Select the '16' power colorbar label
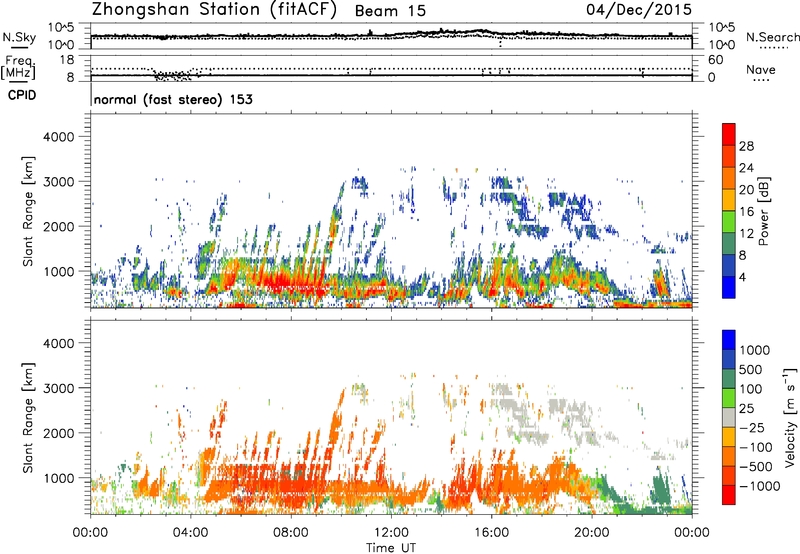The width and height of the screenshot is (800, 554). pyautogui.click(x=746, y=212)
